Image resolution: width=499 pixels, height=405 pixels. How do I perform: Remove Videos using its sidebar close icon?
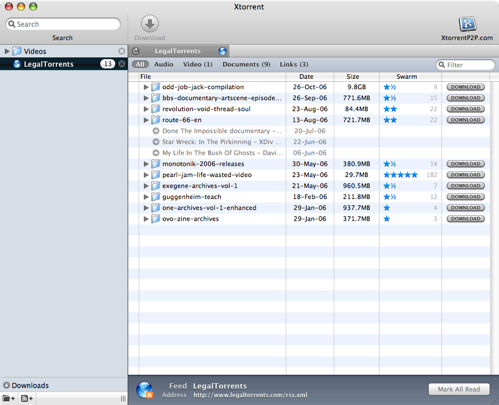point(122,51)
